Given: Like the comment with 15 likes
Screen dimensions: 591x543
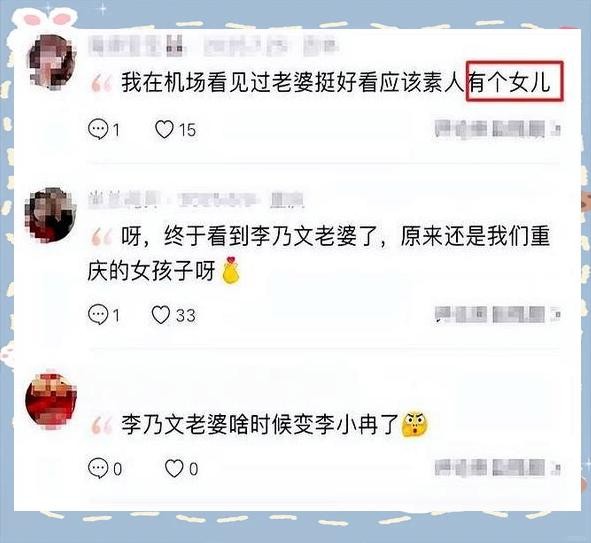Looking at the screenshot, I should [x=175, y=129].
